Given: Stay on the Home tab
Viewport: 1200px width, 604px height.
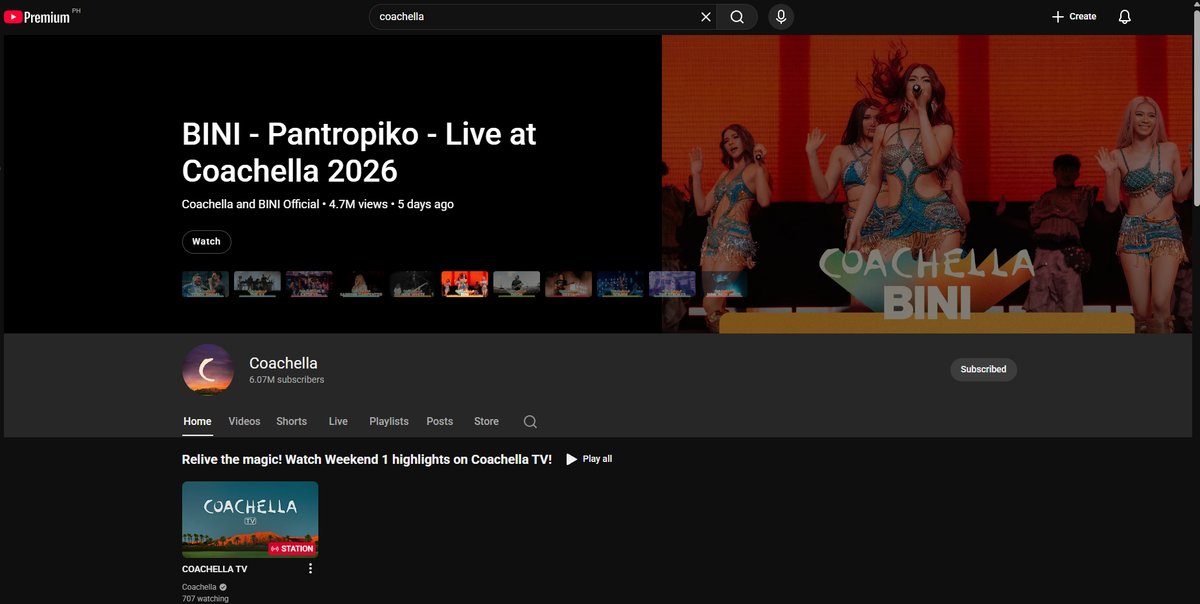Looking at the screenshot, I should pos(197,421).
